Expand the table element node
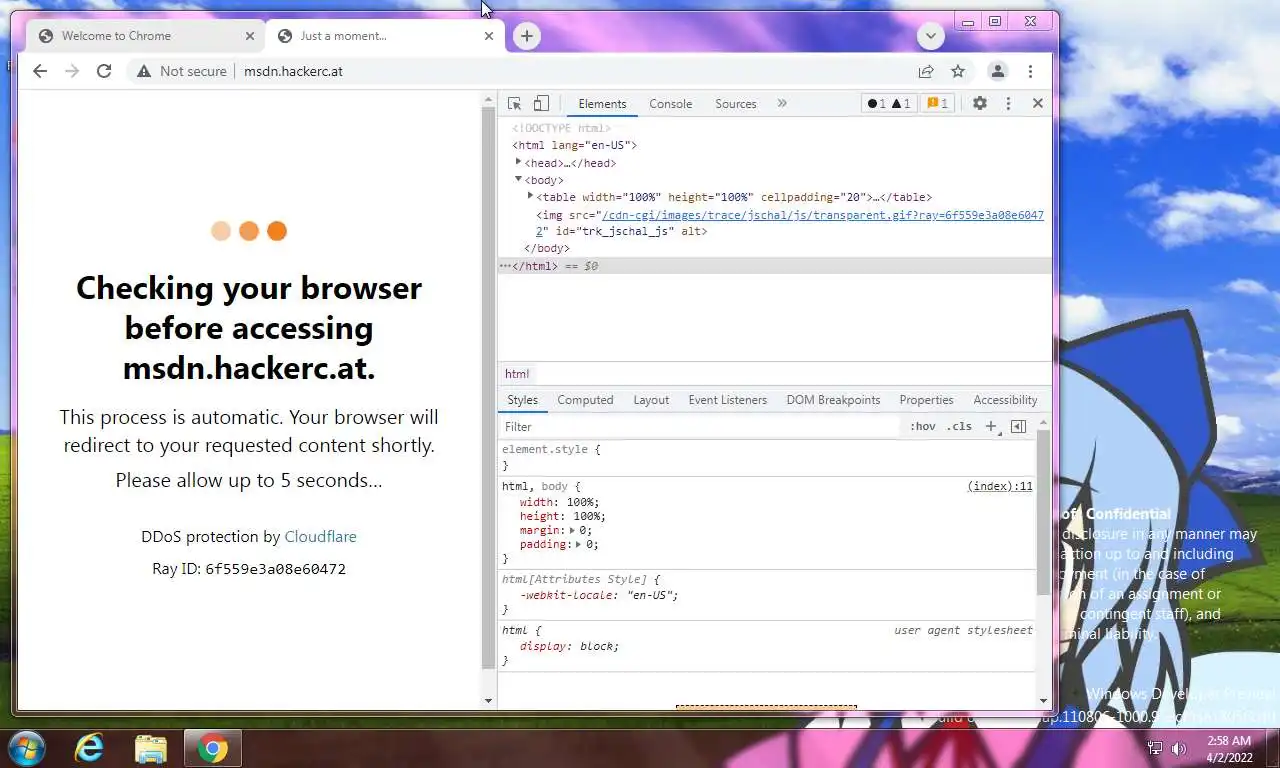This screenshot has height=768, width=1280. [x=530, y=196]
